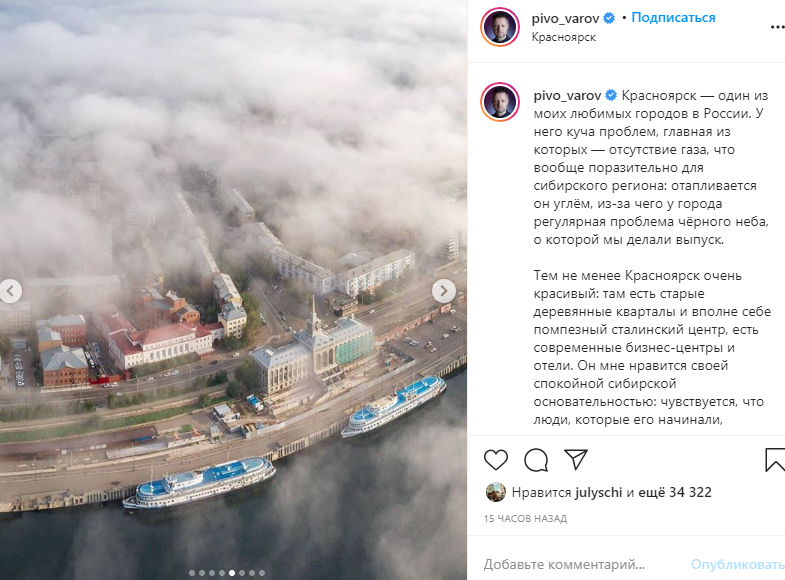Open pivo_varov username in caption
The width and height of the screenshot is (785, 580).
pyautogui.click(x=567, y=95)
